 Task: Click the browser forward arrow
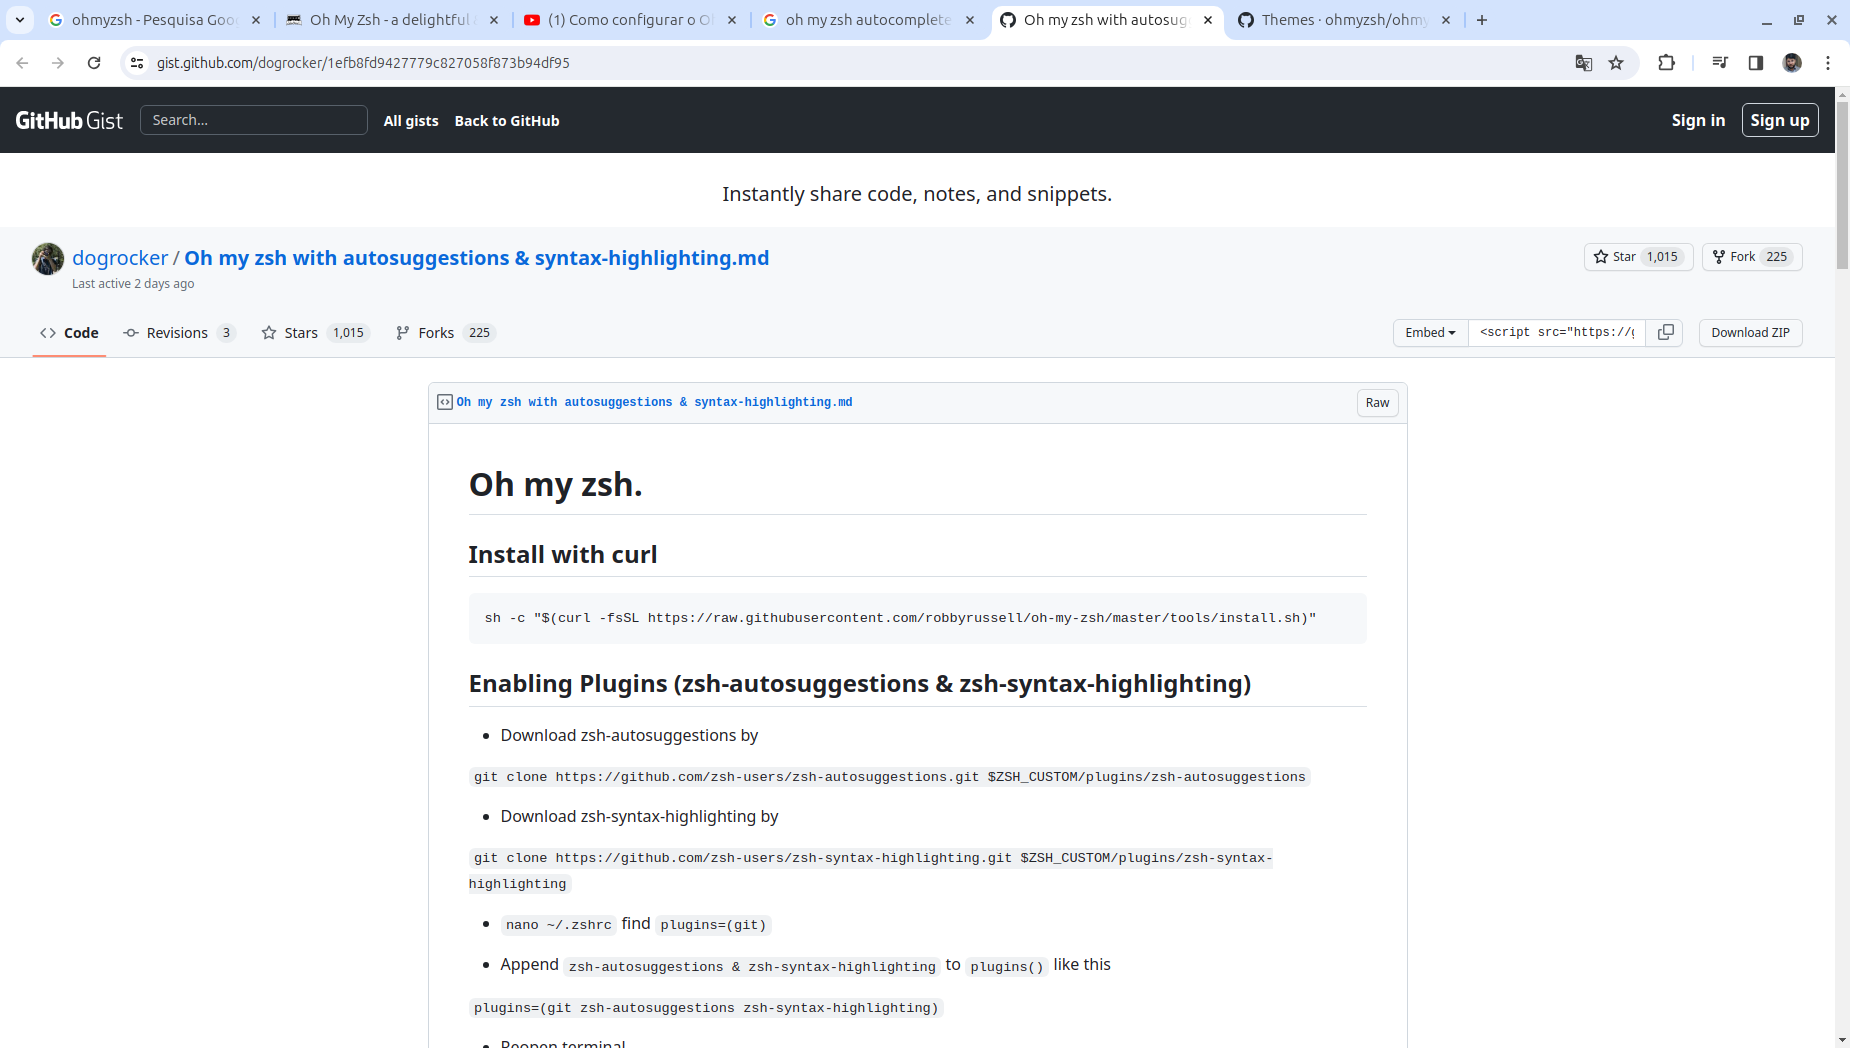pyautogui.click(x=58, y=63)
